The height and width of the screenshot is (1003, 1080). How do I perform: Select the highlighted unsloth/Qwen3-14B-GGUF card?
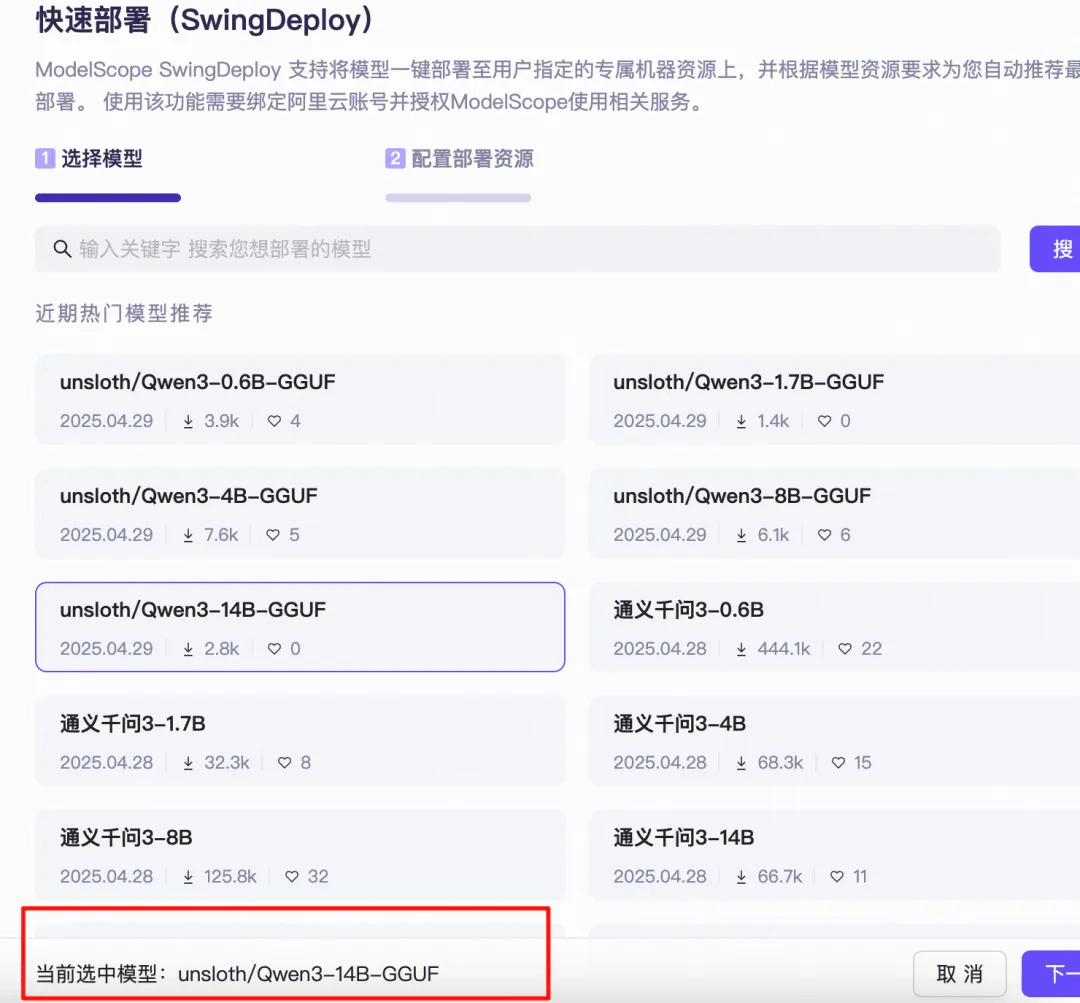300,627
